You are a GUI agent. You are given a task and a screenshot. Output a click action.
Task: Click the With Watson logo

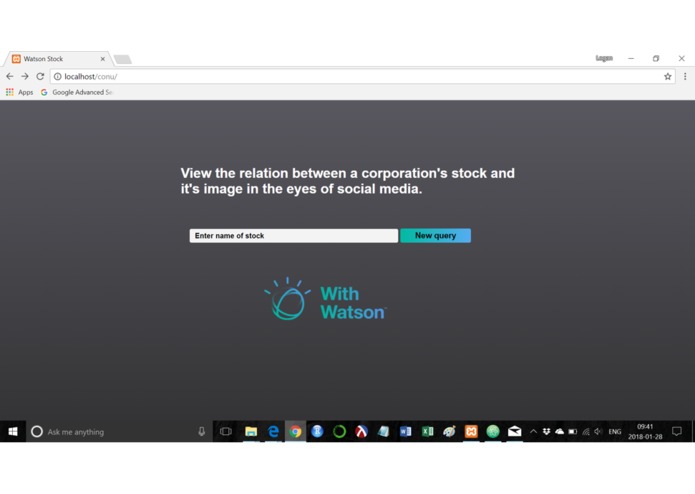325,299
